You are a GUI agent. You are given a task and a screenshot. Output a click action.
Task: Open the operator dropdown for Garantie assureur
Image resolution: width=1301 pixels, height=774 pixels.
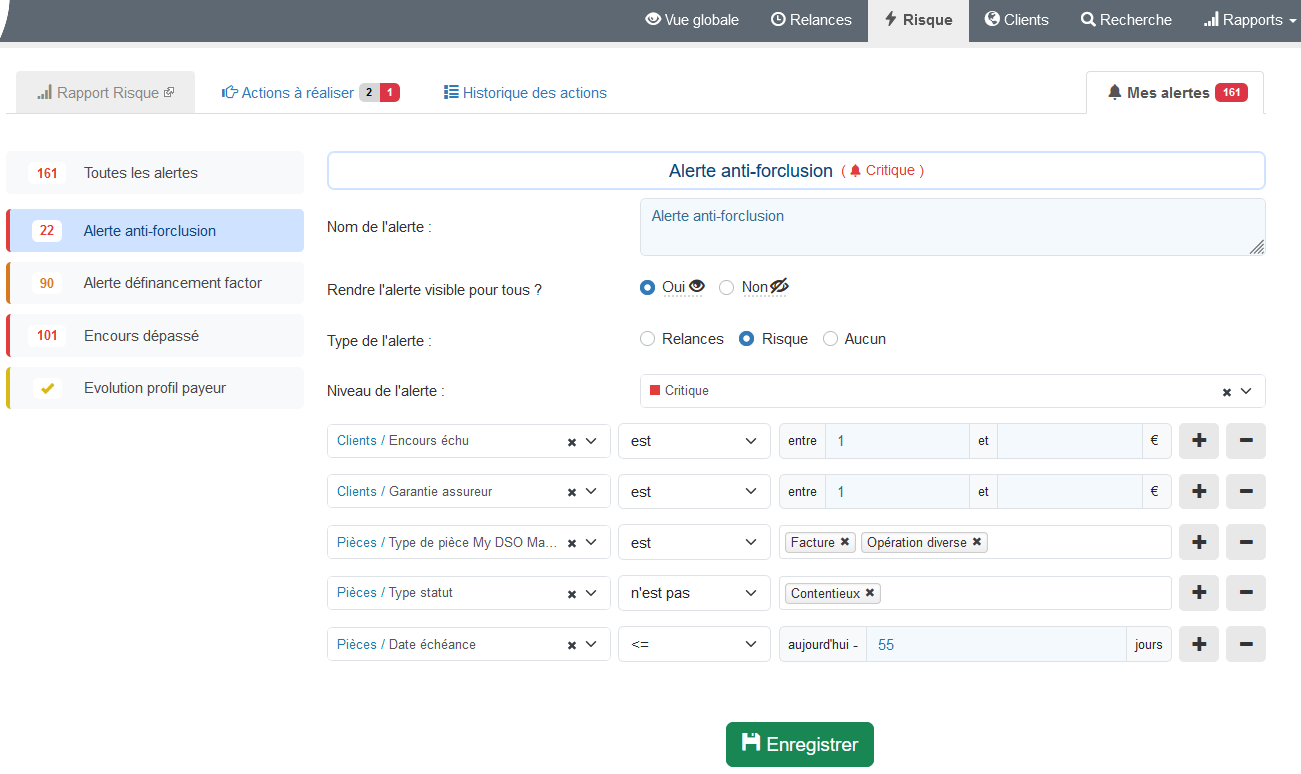pyautogui.click(x=694, y=492)
